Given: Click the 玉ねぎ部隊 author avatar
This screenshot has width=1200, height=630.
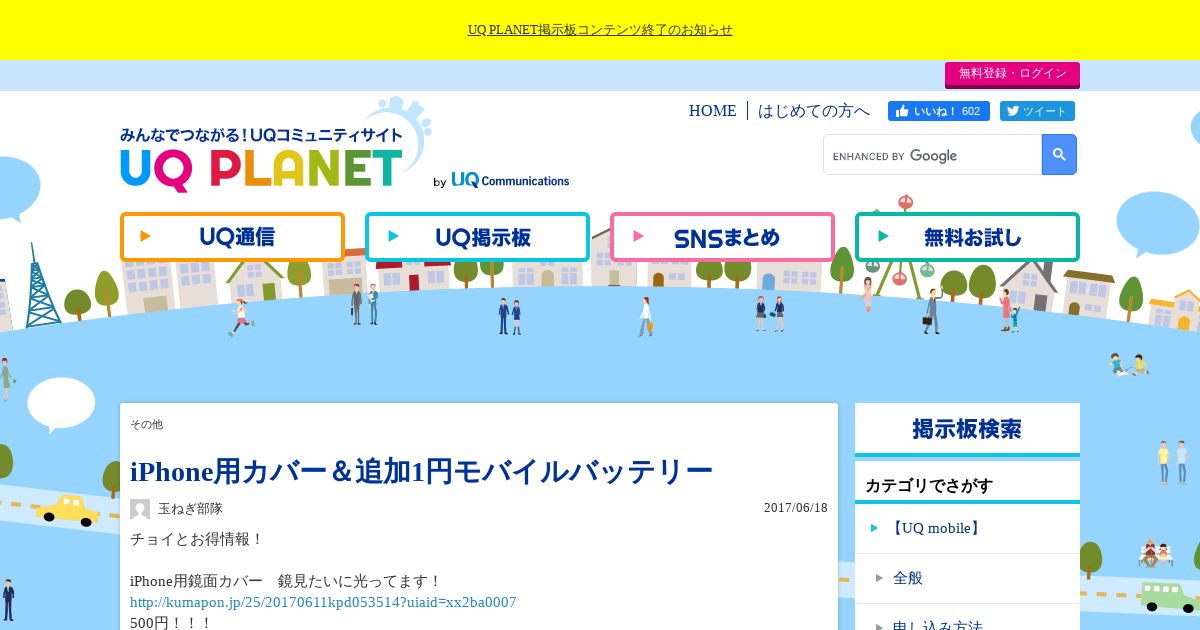Looking at the screenshot, I should 140,509.
